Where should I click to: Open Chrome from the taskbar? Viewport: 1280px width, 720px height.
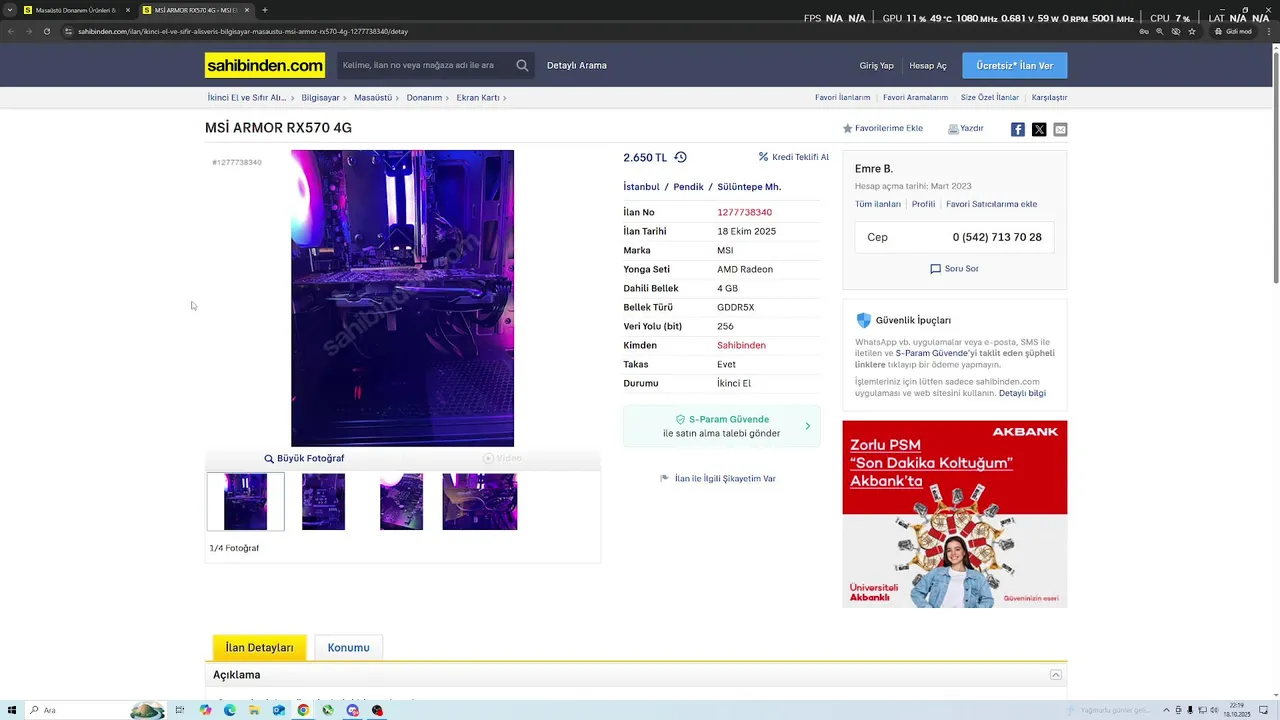(303, 710)
